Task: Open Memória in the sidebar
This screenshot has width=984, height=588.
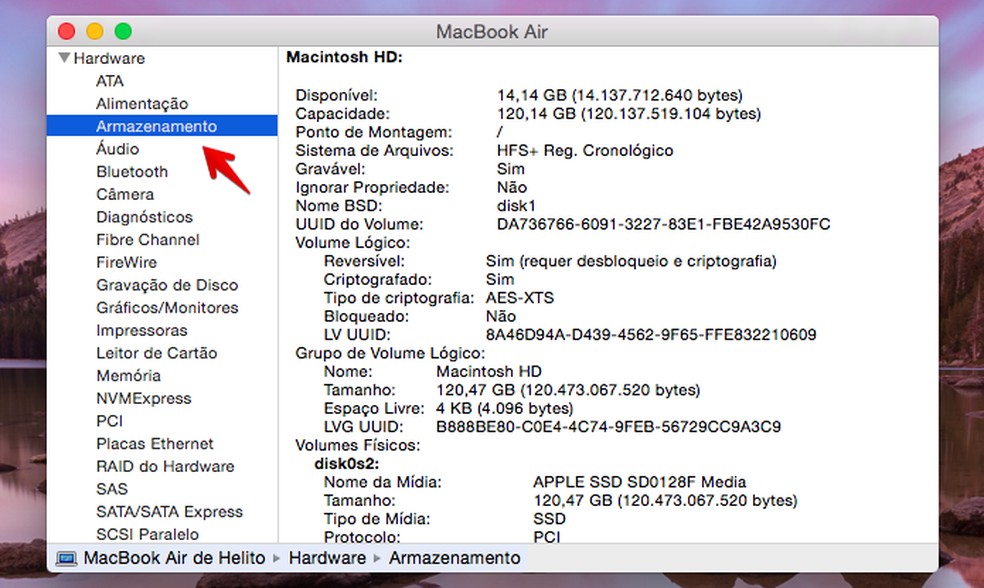Action: click(128, 375)
